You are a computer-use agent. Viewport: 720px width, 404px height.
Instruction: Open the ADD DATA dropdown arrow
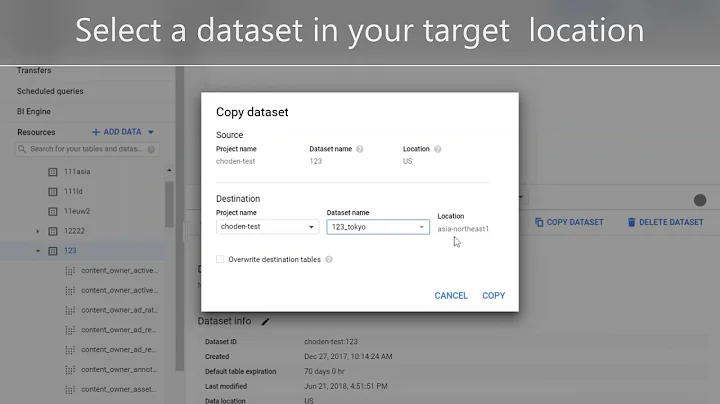click(x=151, y=132)
